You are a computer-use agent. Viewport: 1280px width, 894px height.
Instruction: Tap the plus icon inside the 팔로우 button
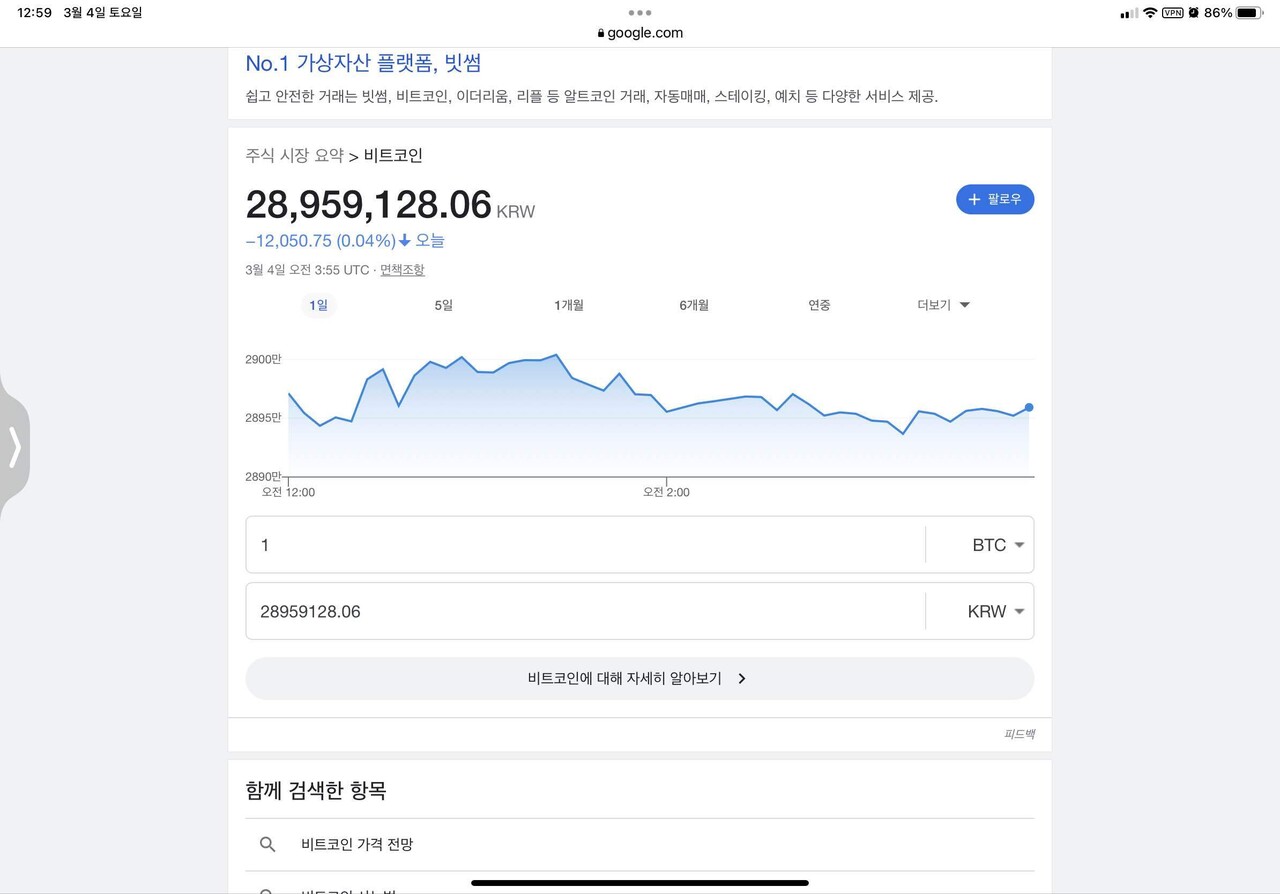(973, 199)
